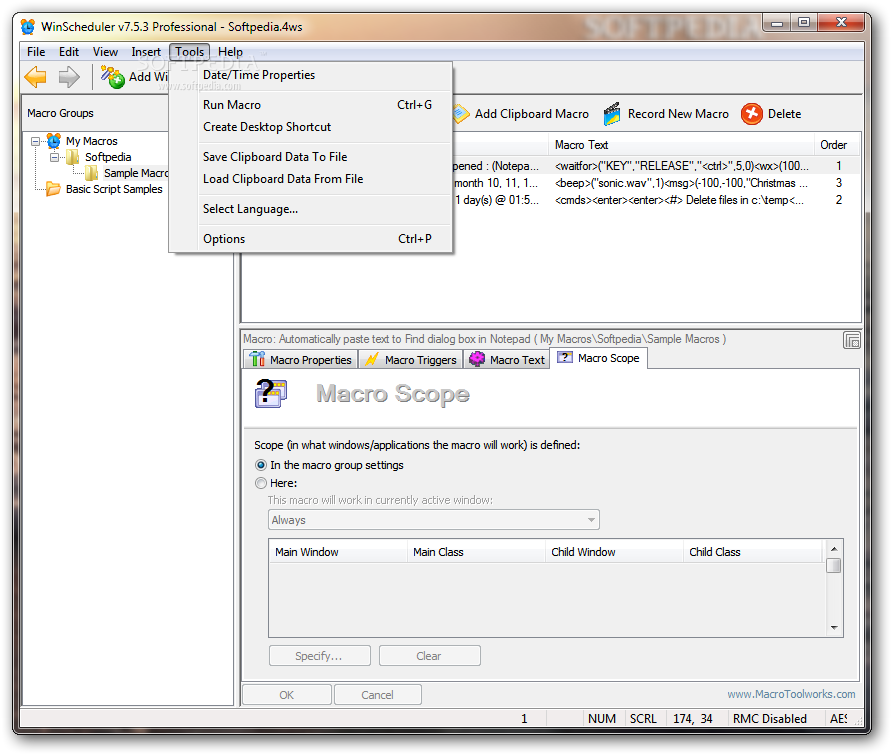Image resolution: width=892 pixels, height=755 pixels.
Task: Click the Add Clipboard Macro button label
Action: click(x=532, y=114)
